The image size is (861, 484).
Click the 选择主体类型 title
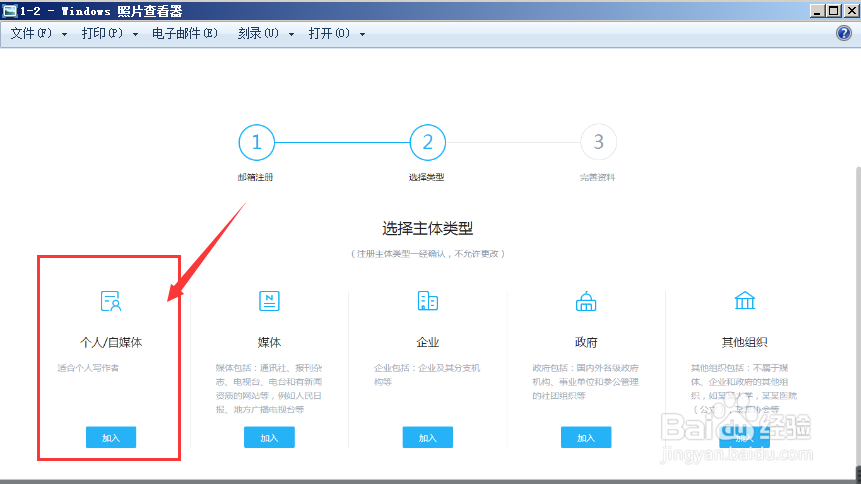[428, 228]
